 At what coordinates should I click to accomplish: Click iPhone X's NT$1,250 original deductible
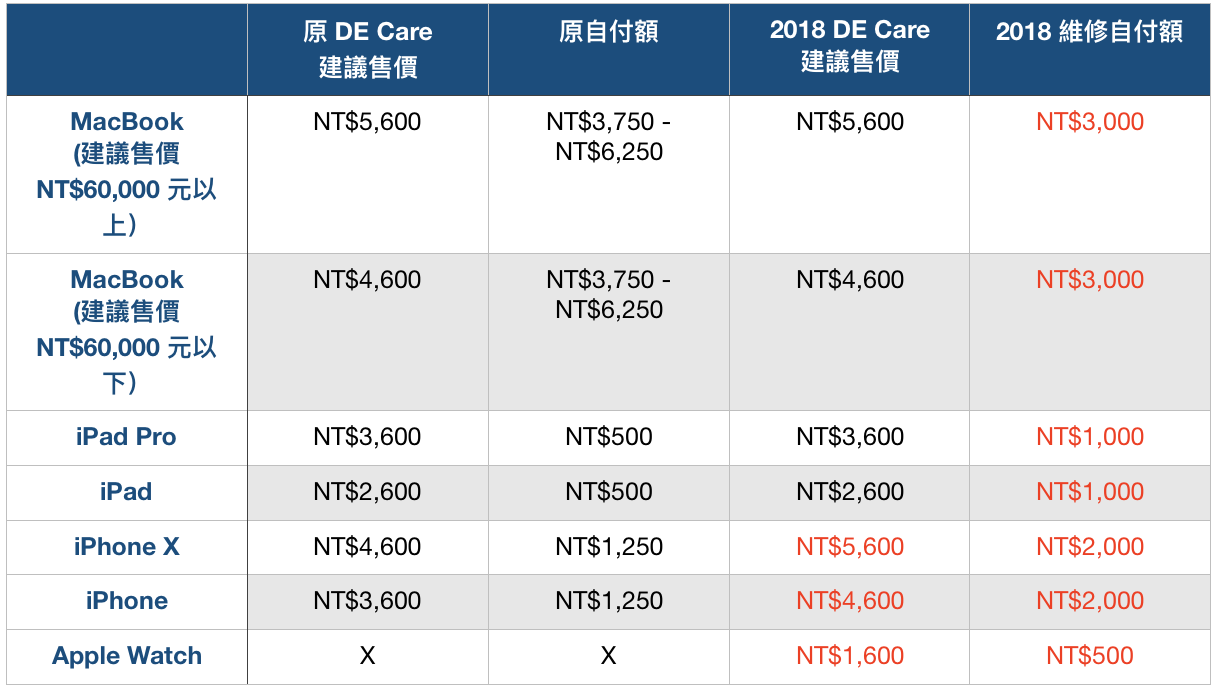coord(609,547)
